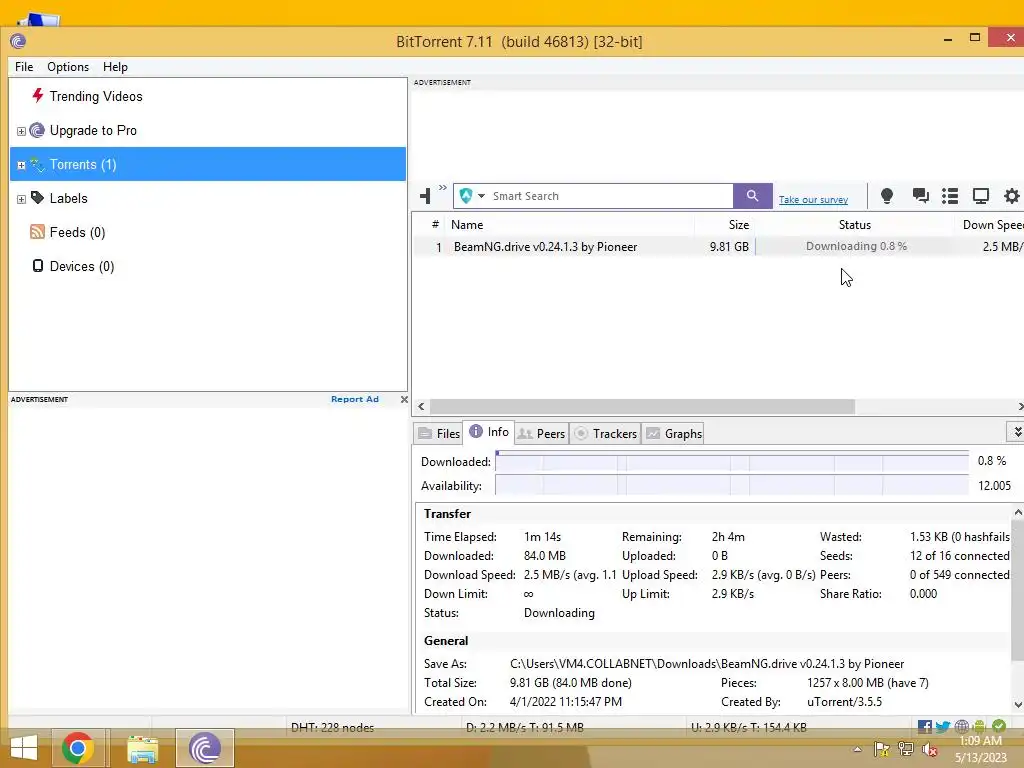The image size is (1024, 768).
Task: Click the Trending Videos lightning icon
Action: click(38, 96)
